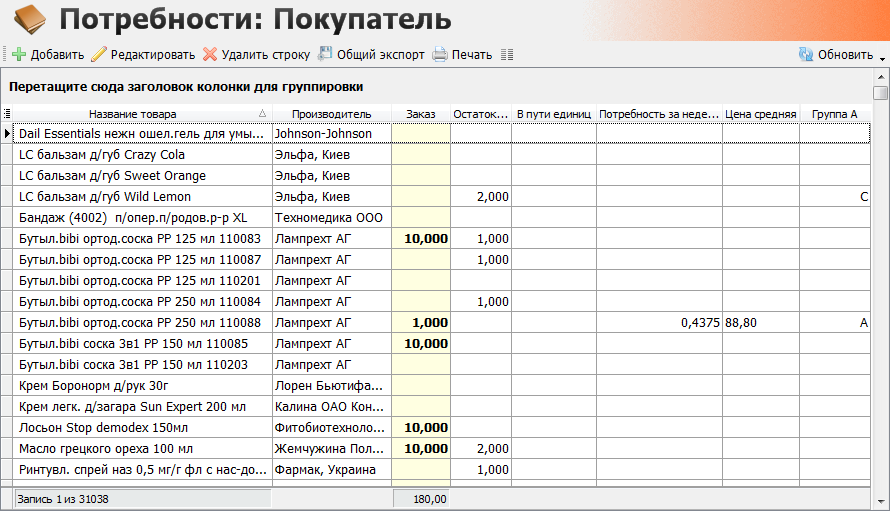The width and height of the screenshot is (890, 511).
Task: Click the Группа А column header
Action: (x=835, y=114)
